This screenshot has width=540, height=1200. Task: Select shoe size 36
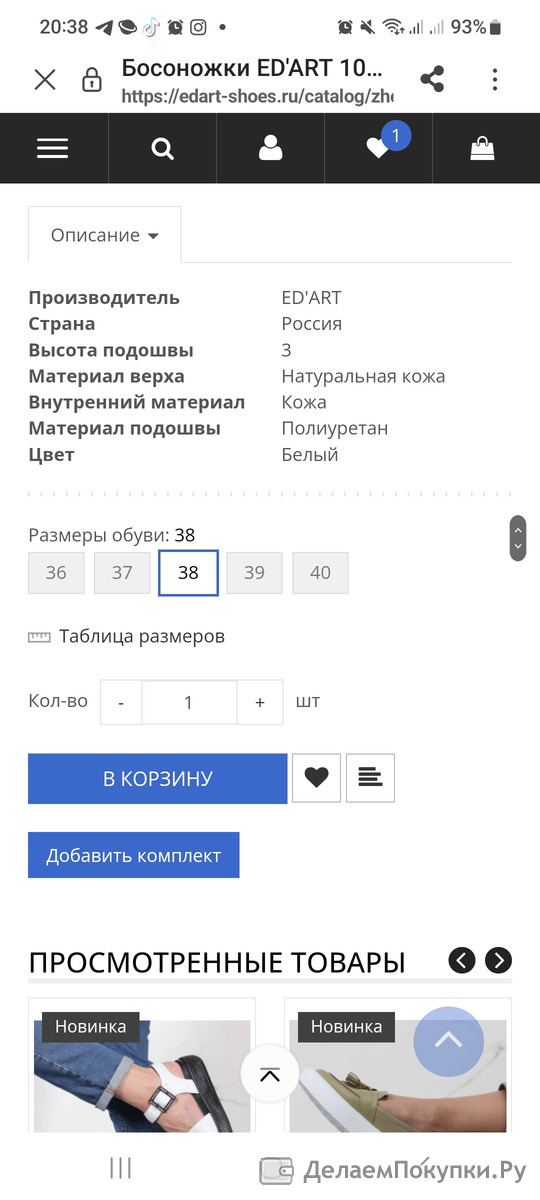[x=56, y=573]
